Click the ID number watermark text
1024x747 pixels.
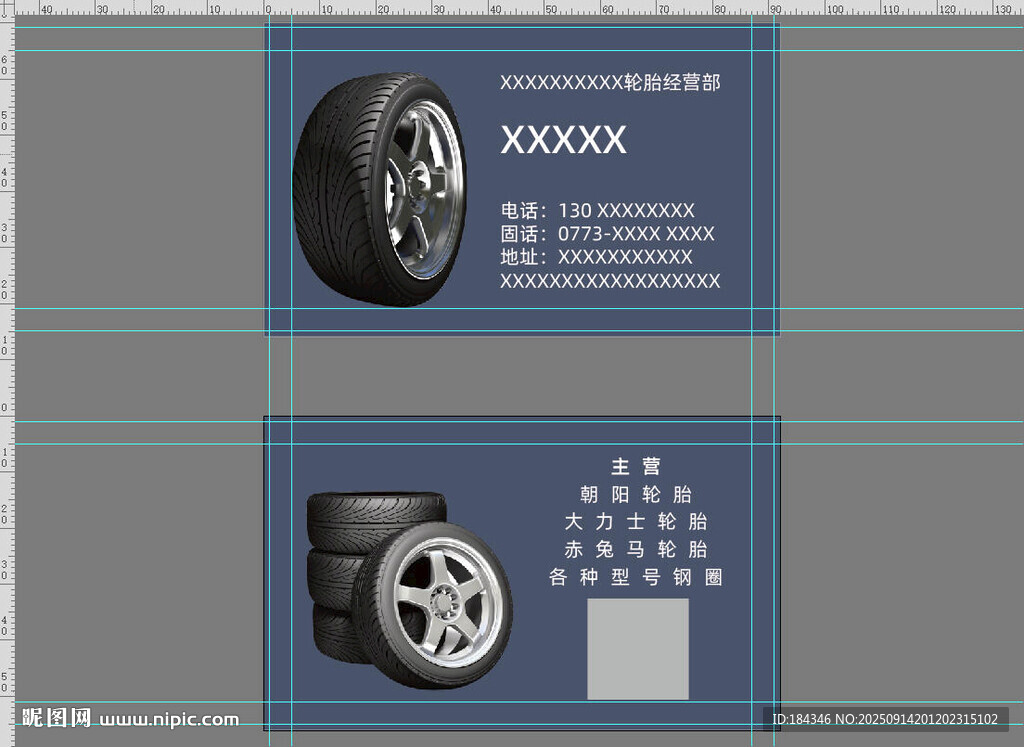coord(884,719)
